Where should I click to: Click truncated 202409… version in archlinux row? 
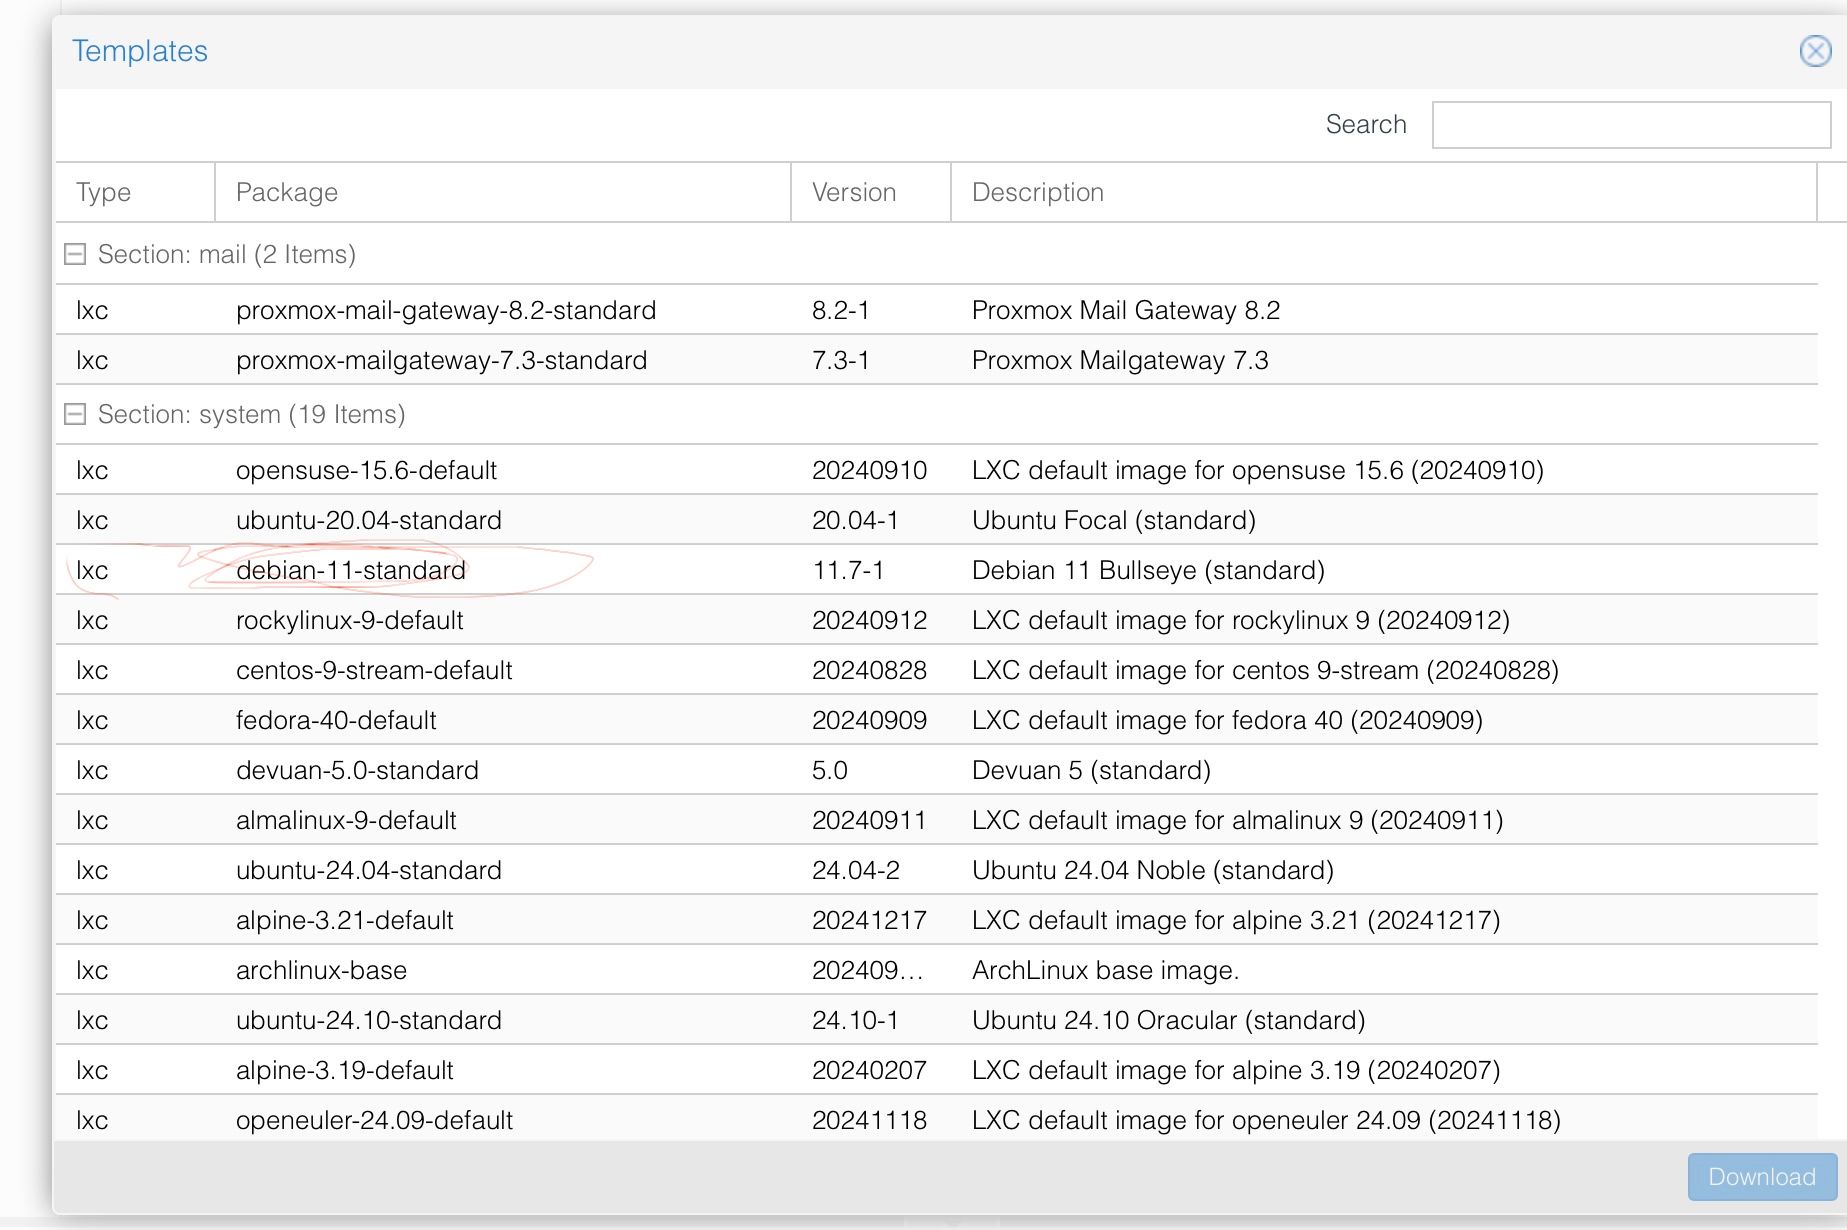point(867,970)
